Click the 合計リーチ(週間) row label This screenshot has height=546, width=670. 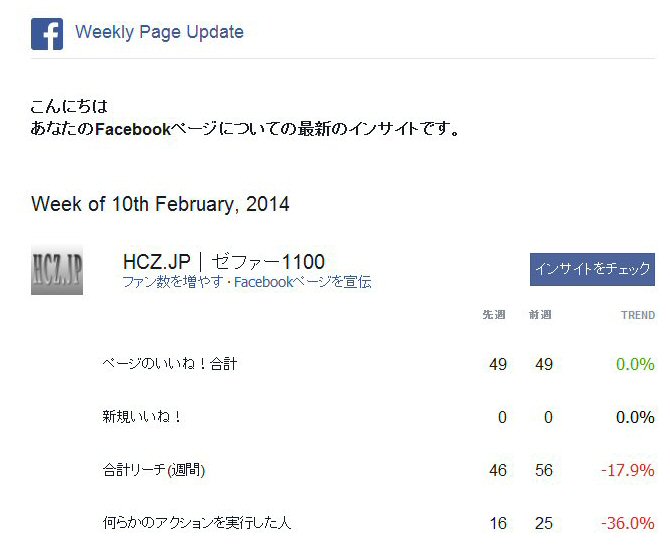(154, 470)
